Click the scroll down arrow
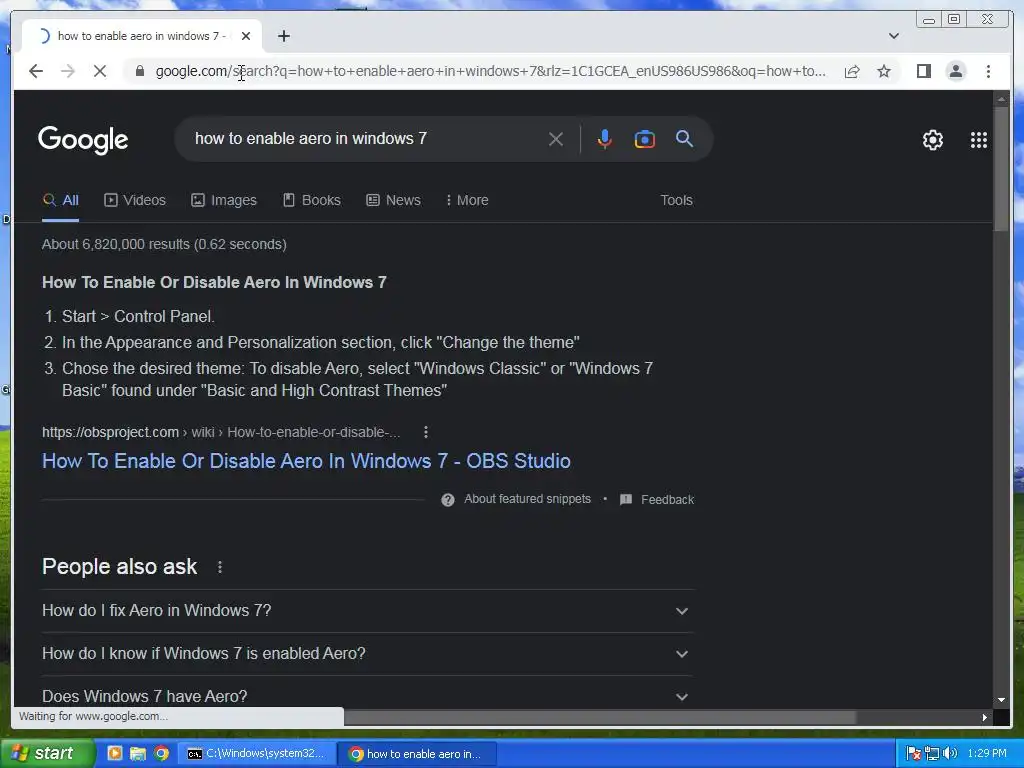This screenshot has height=768, width=1024. pos(1000,700)
